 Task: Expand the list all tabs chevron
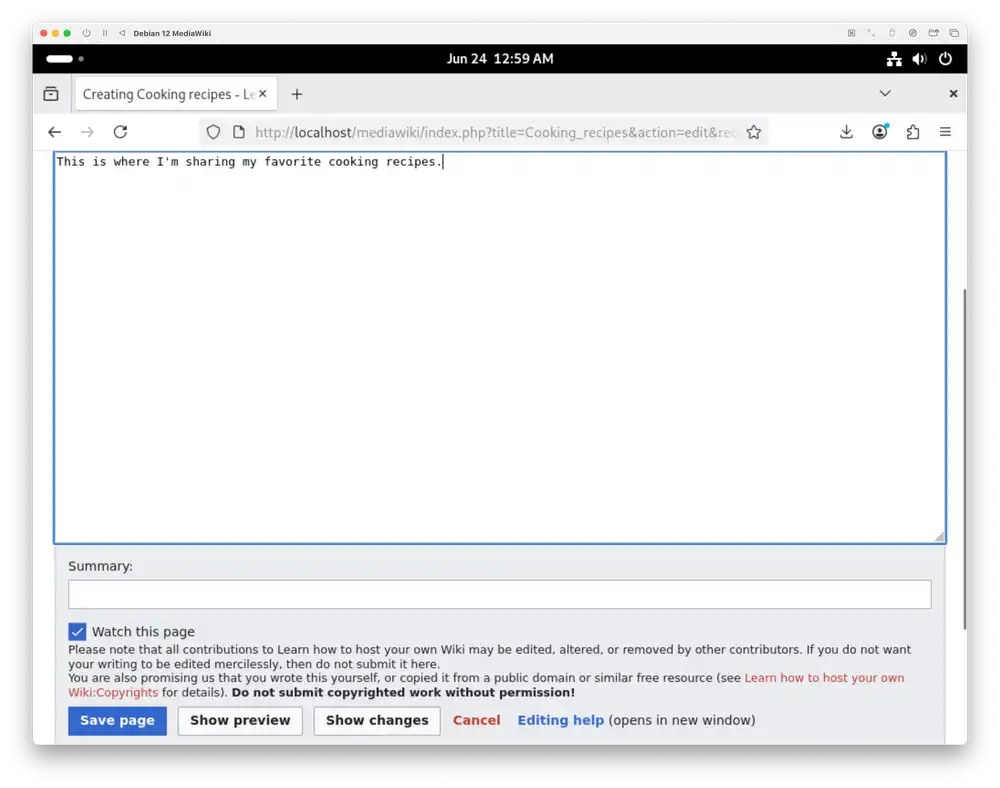[x=885, y=94]
